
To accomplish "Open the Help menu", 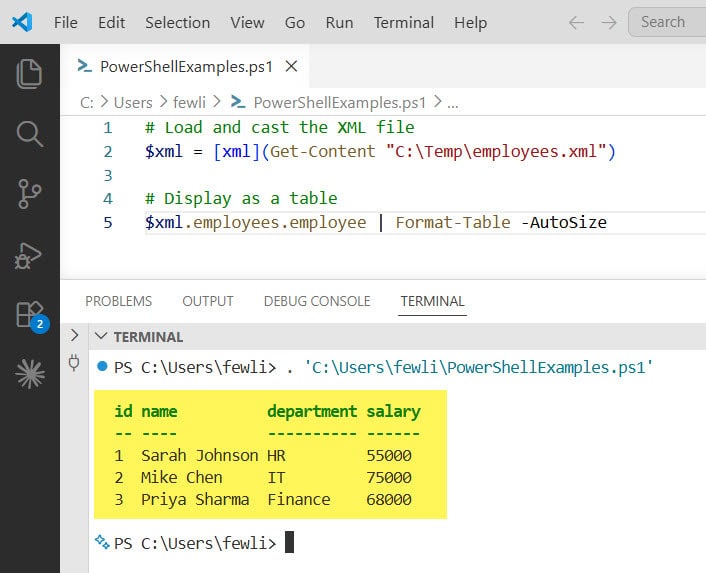I will click(x=470, y=23).
